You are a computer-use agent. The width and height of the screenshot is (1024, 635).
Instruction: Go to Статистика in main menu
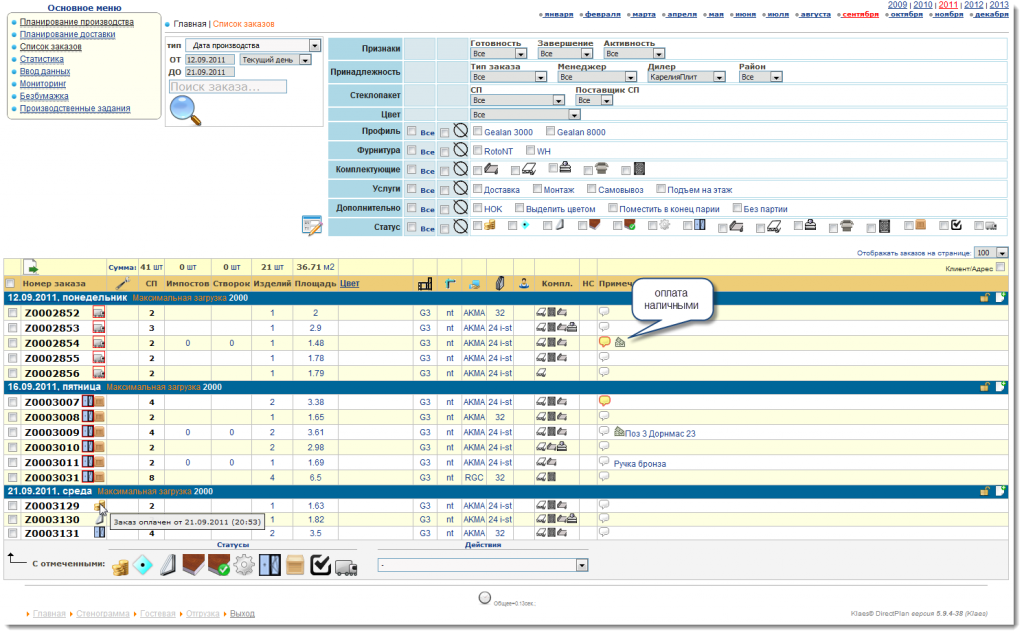click(x=42, y=59)
